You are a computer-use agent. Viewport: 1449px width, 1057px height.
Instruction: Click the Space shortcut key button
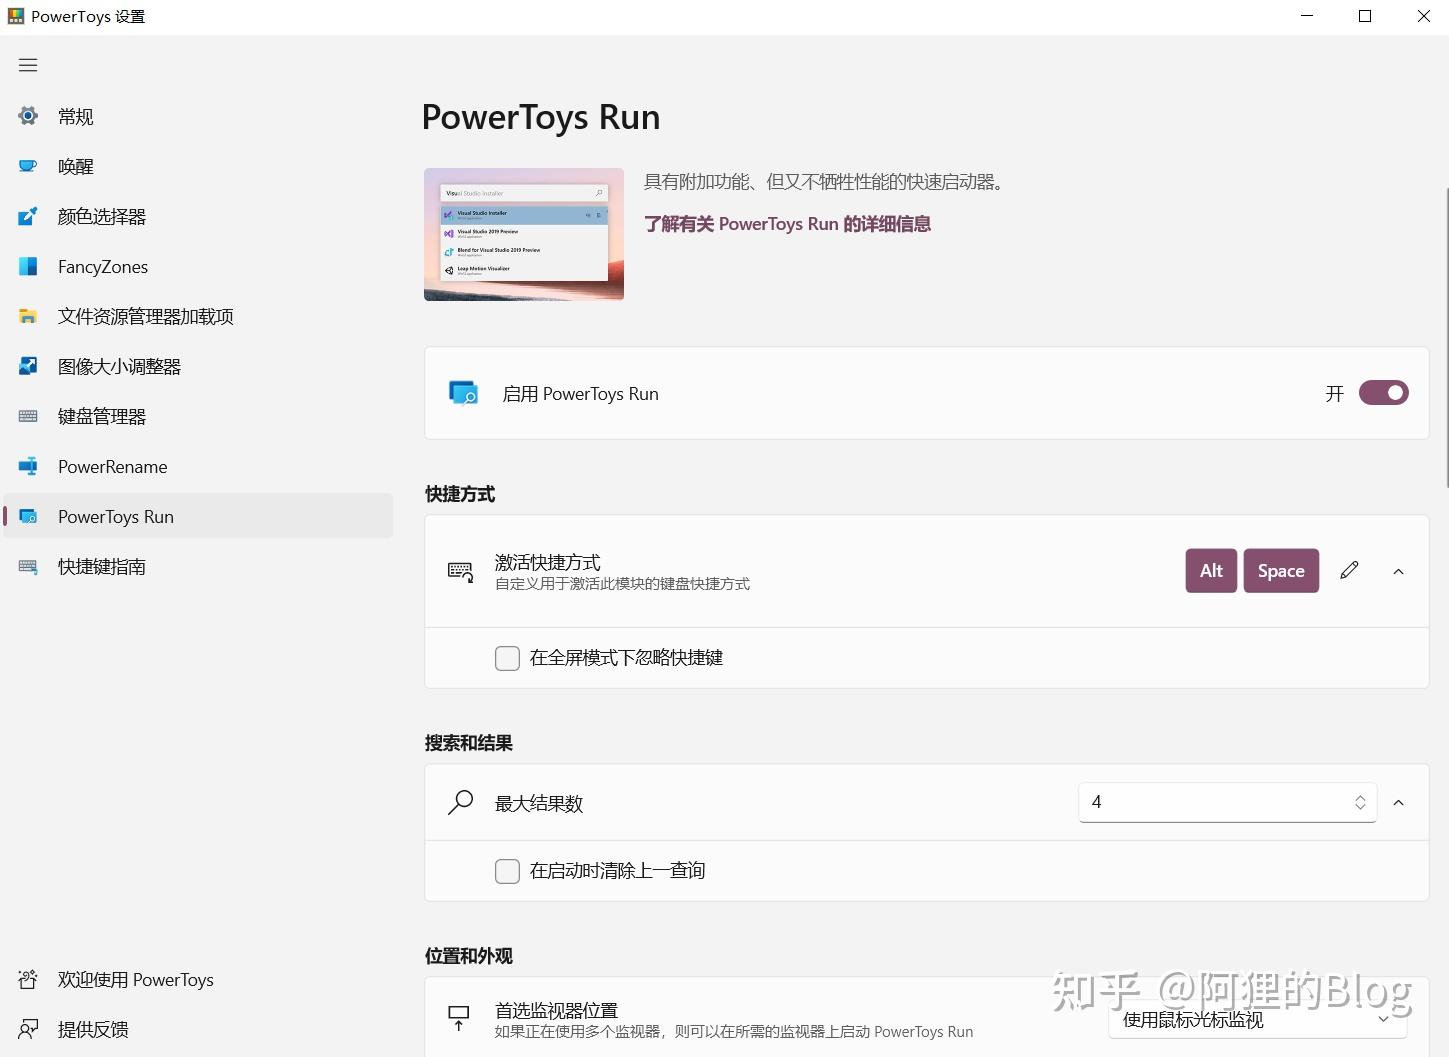[x=1281, y=570]
